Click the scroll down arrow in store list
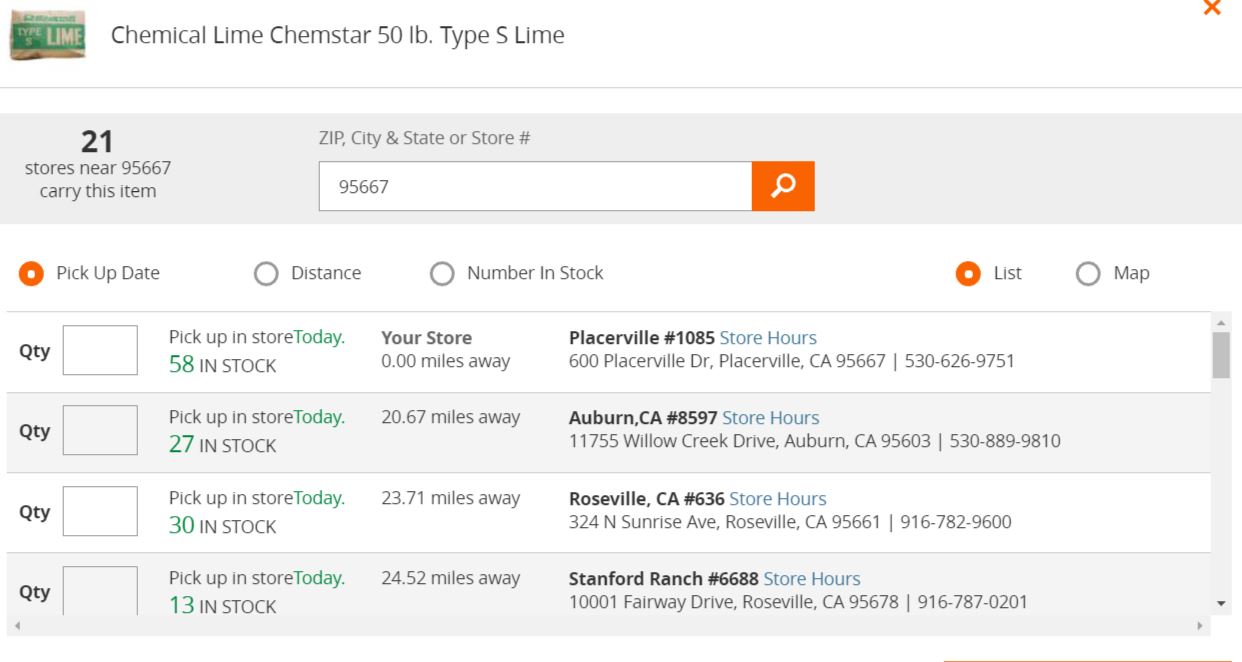Image resolution: width=1242 pixels, height=662 pixels. click(1221, 603)
